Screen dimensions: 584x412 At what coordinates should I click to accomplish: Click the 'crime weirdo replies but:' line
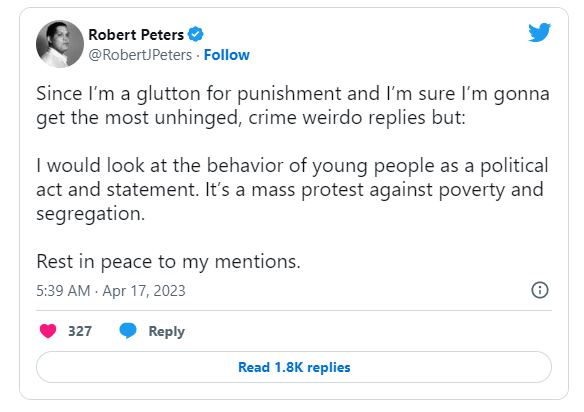(251, 118)
